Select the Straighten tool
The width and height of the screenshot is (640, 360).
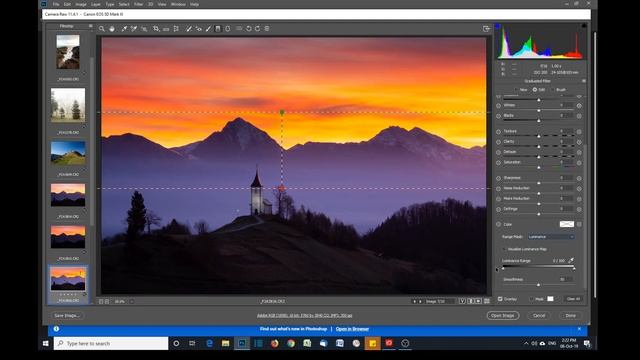point(166,29)
